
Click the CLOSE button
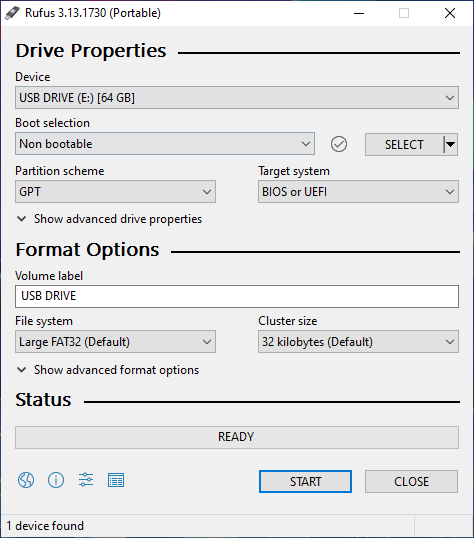(x=411, y=481)
